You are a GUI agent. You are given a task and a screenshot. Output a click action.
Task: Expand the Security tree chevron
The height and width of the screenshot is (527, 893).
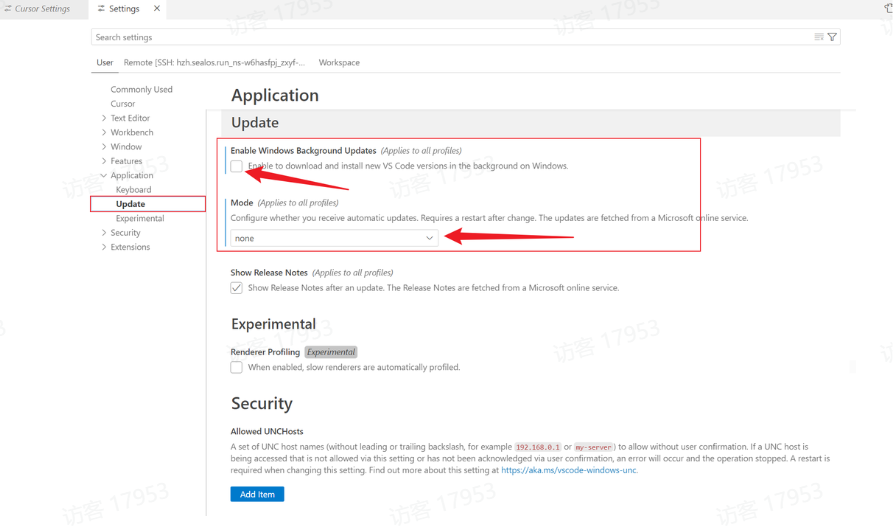point(104,232)
